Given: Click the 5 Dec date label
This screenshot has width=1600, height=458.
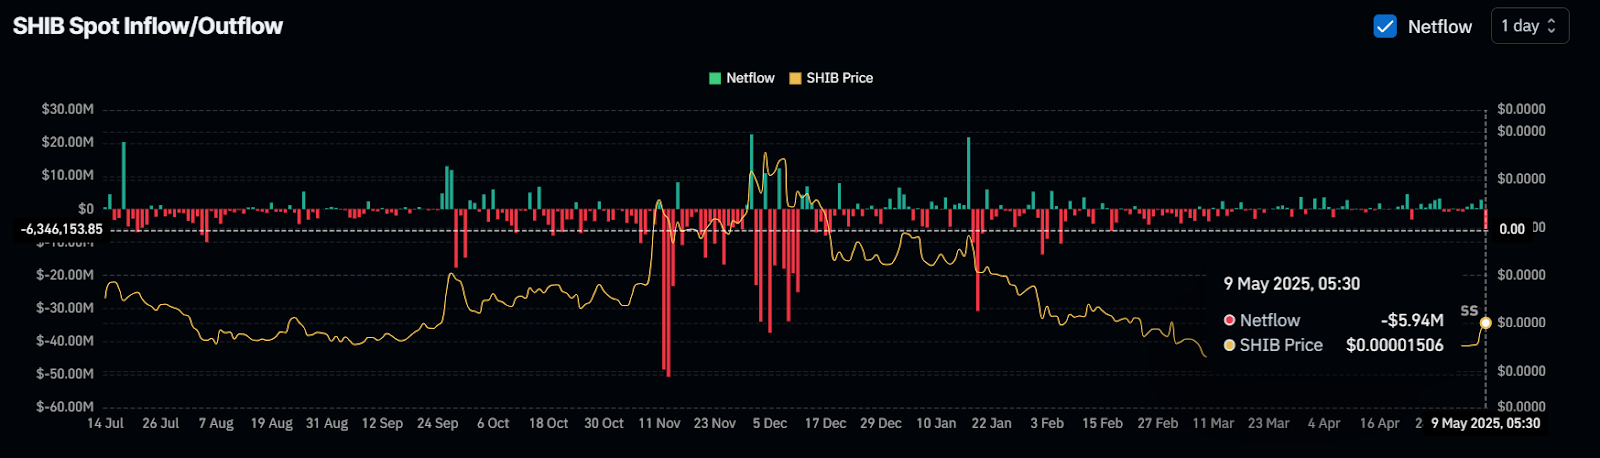Looking at the screenshot, I should 770,423.
